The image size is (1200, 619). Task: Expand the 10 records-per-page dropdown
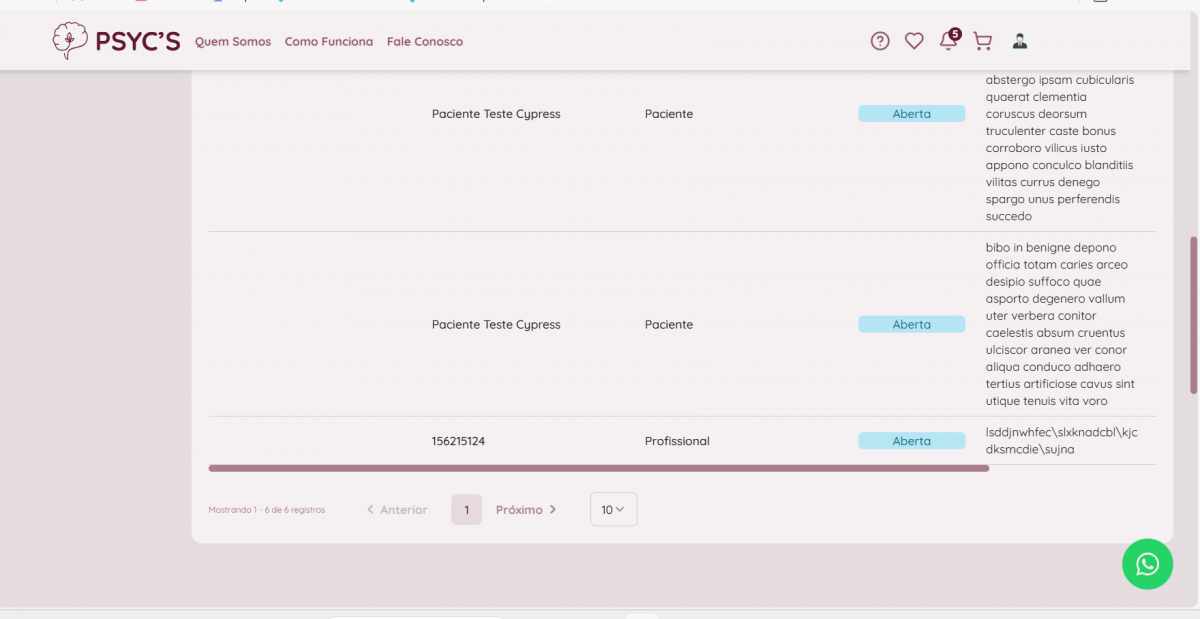[x=613, y=510]
